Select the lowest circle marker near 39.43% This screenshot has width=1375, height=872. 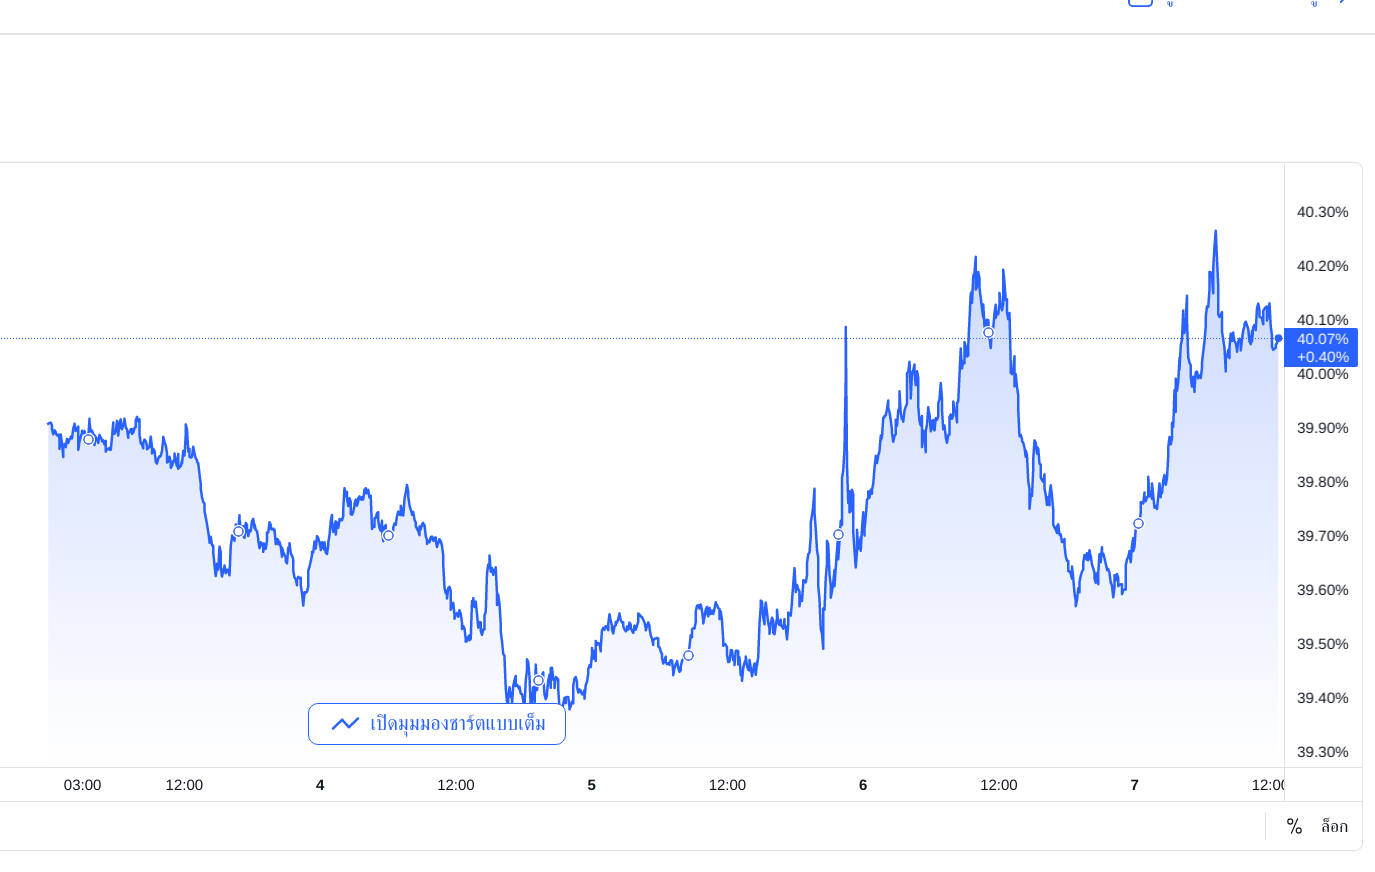point(538,680)
